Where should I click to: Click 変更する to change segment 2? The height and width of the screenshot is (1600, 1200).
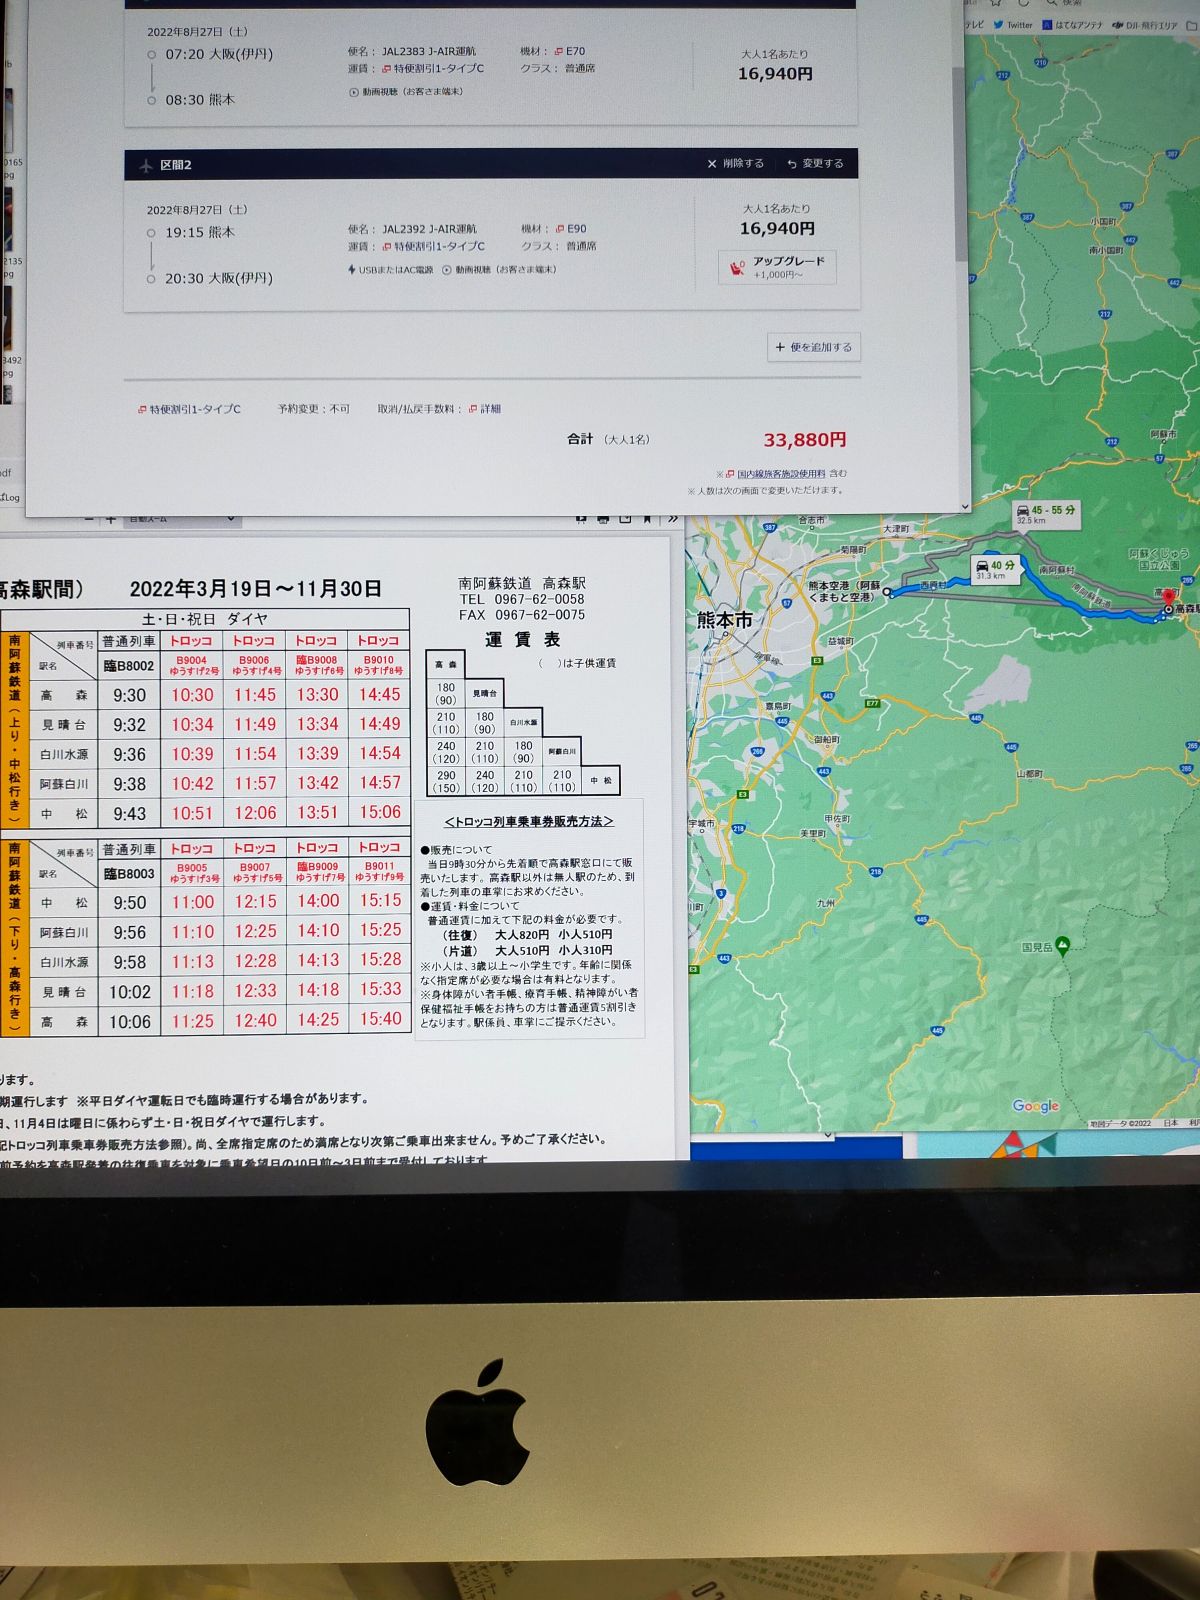point(815,164)
